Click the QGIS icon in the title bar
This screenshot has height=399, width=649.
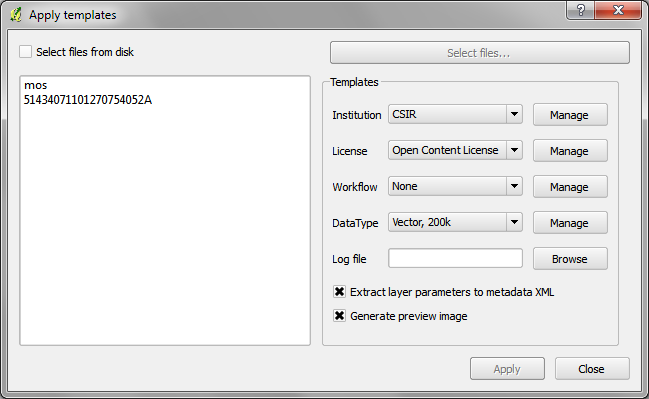click(x=16, y=14)
